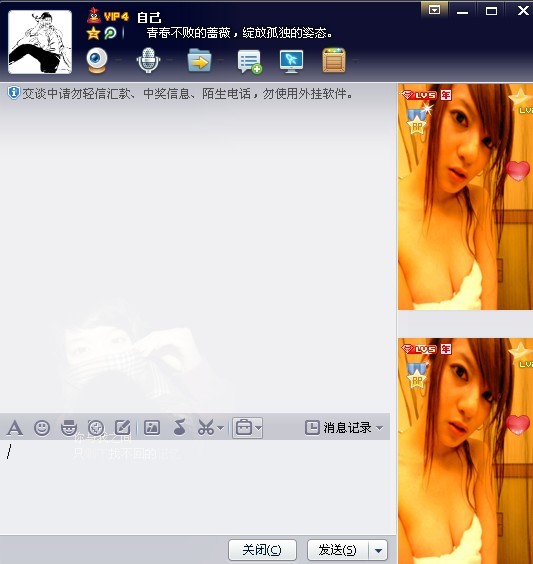Send a file using folder arrow icon
The width and height of the screenshot is (533, 564).
click(x=199, y=60)
